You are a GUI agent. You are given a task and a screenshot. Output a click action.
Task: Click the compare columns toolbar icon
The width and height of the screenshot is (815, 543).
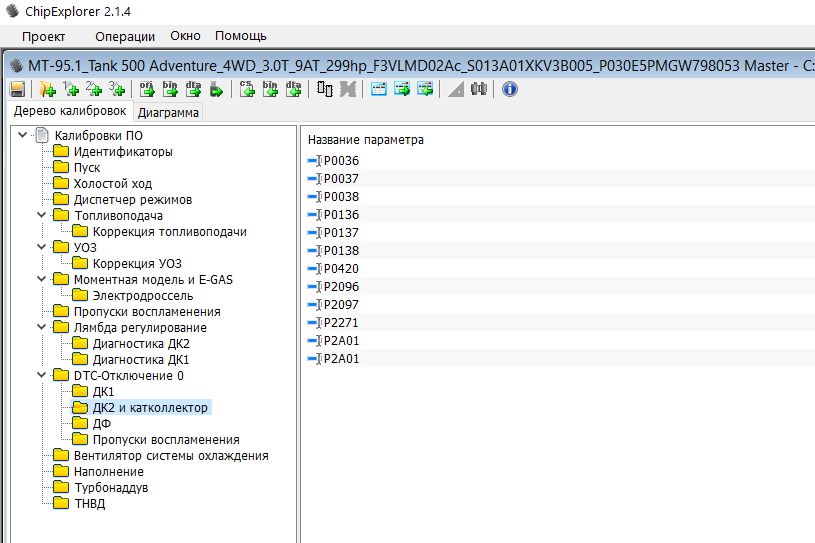[x=324, y=89]
